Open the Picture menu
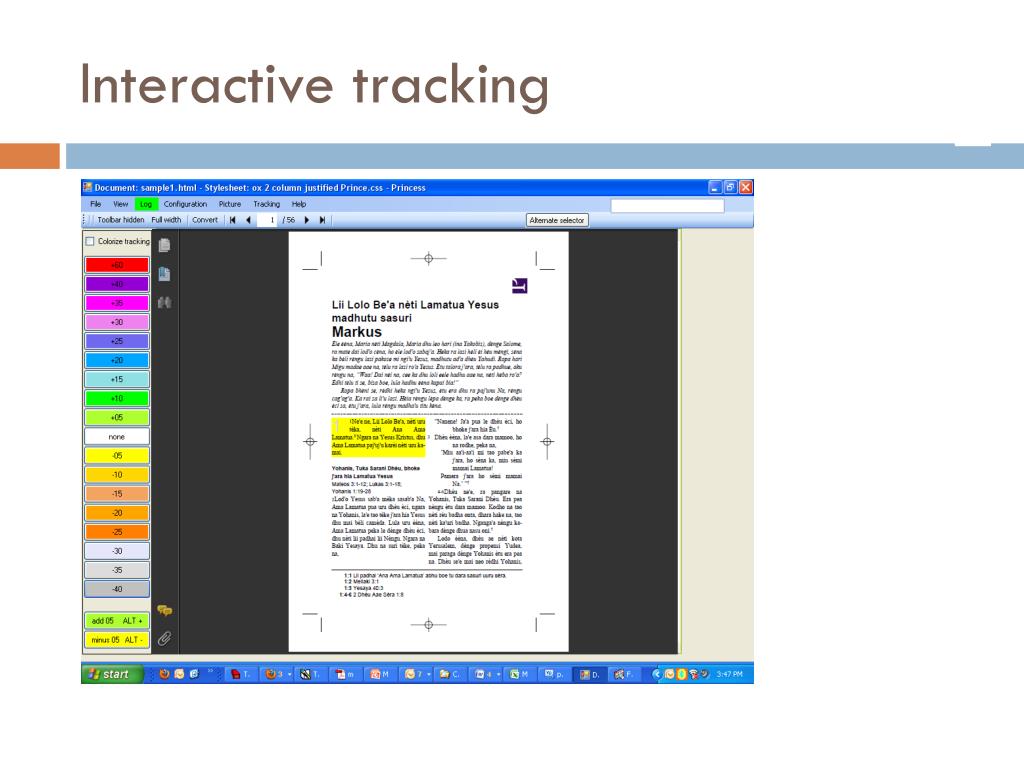 [x=230, y=204]
